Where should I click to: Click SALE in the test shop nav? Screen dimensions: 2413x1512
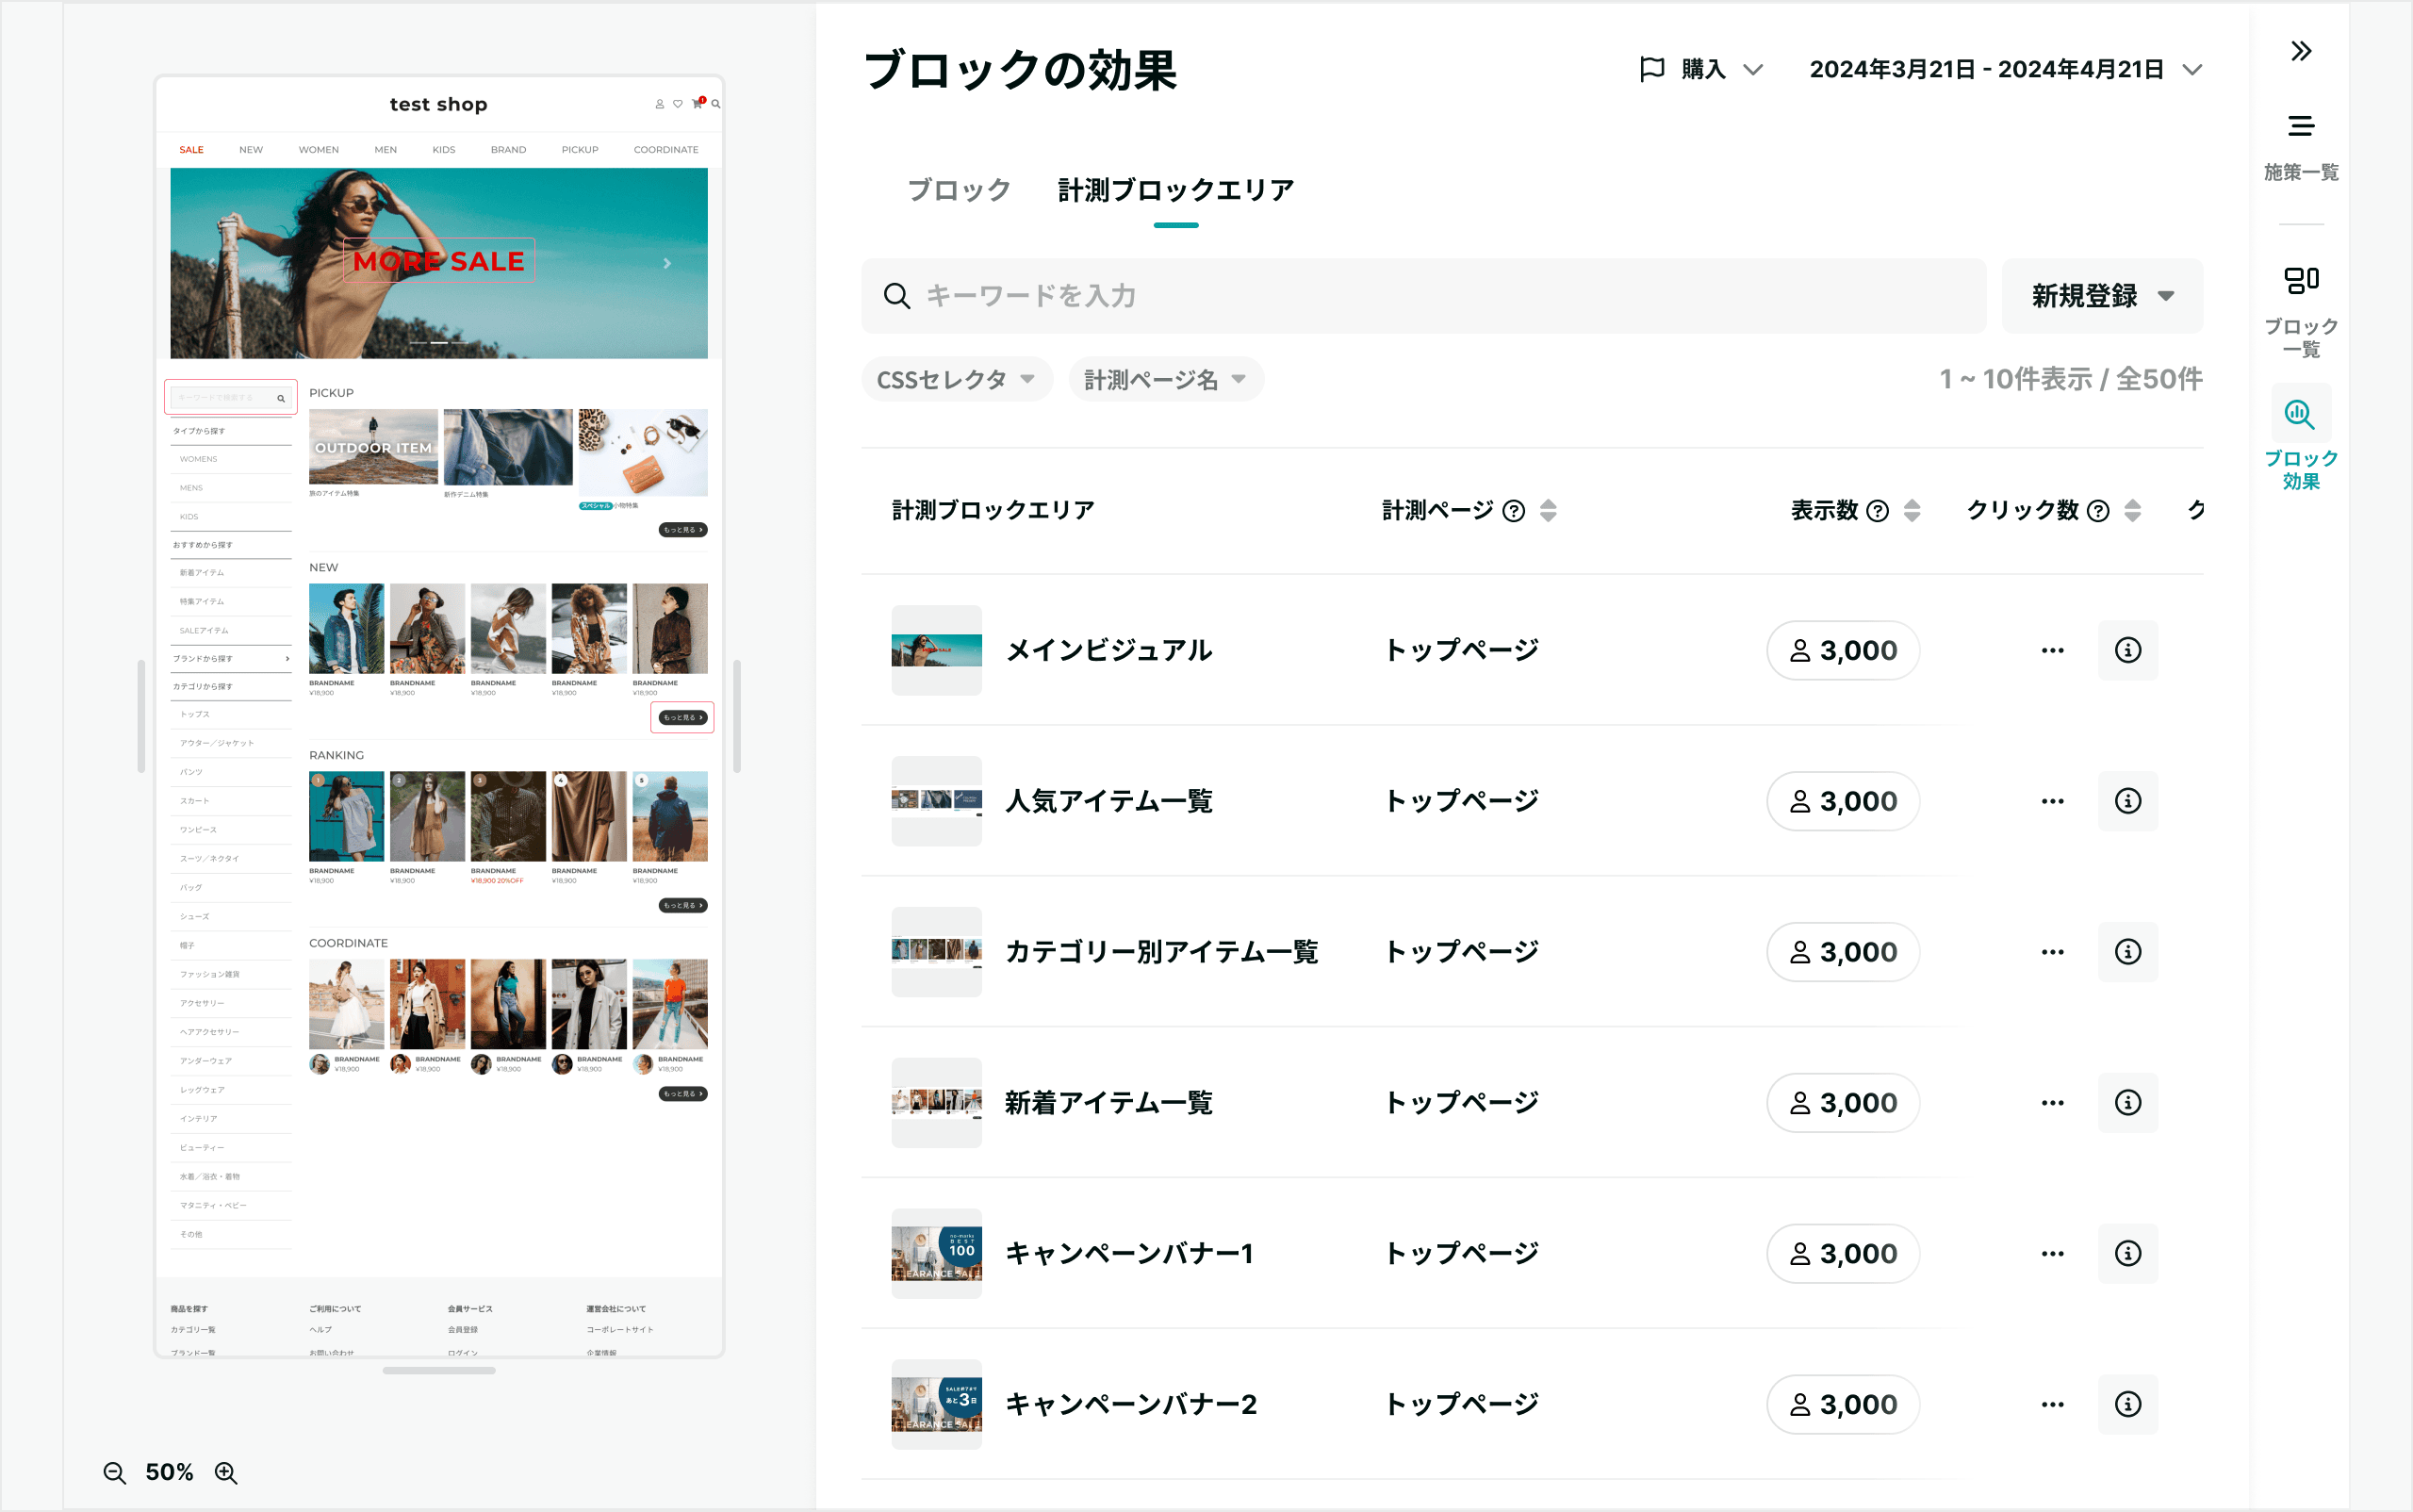click(191, 150)
